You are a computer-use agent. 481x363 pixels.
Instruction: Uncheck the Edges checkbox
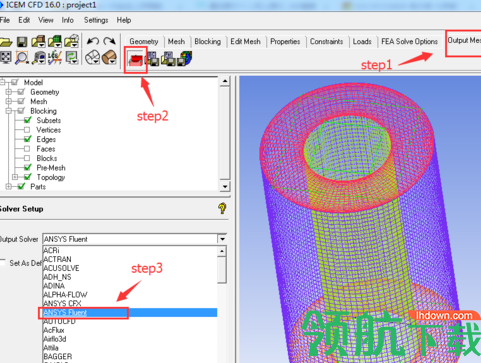[28, 139]
